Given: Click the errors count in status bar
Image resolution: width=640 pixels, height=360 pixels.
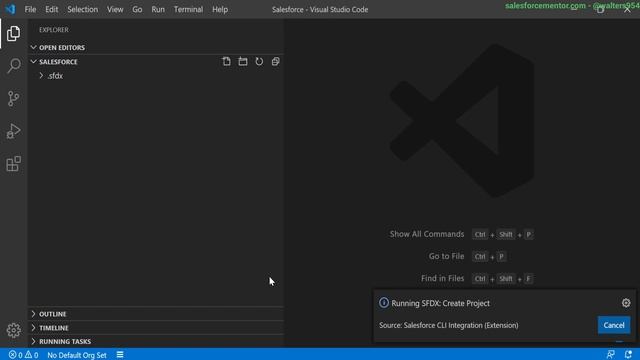Looking at the screenshot, I should pos(16,355).
